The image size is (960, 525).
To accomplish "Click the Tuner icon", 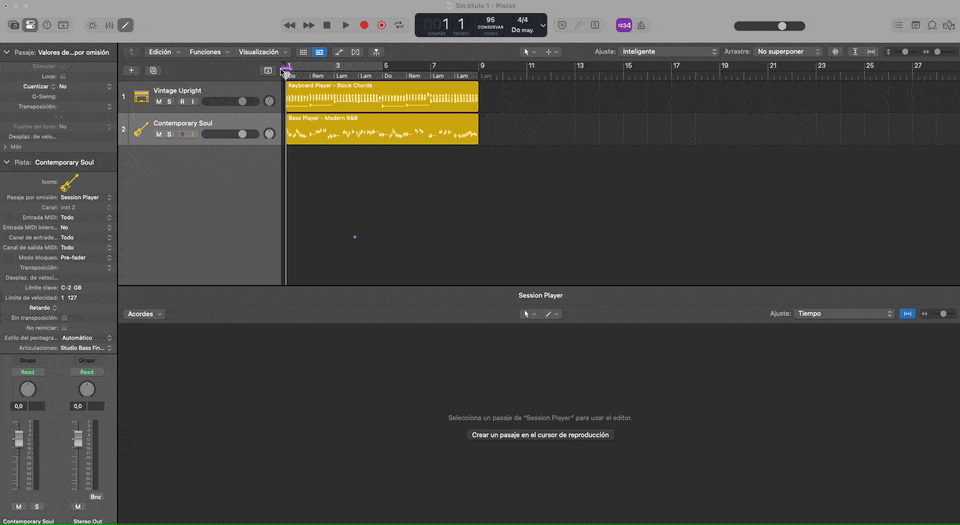I will 578,25.
